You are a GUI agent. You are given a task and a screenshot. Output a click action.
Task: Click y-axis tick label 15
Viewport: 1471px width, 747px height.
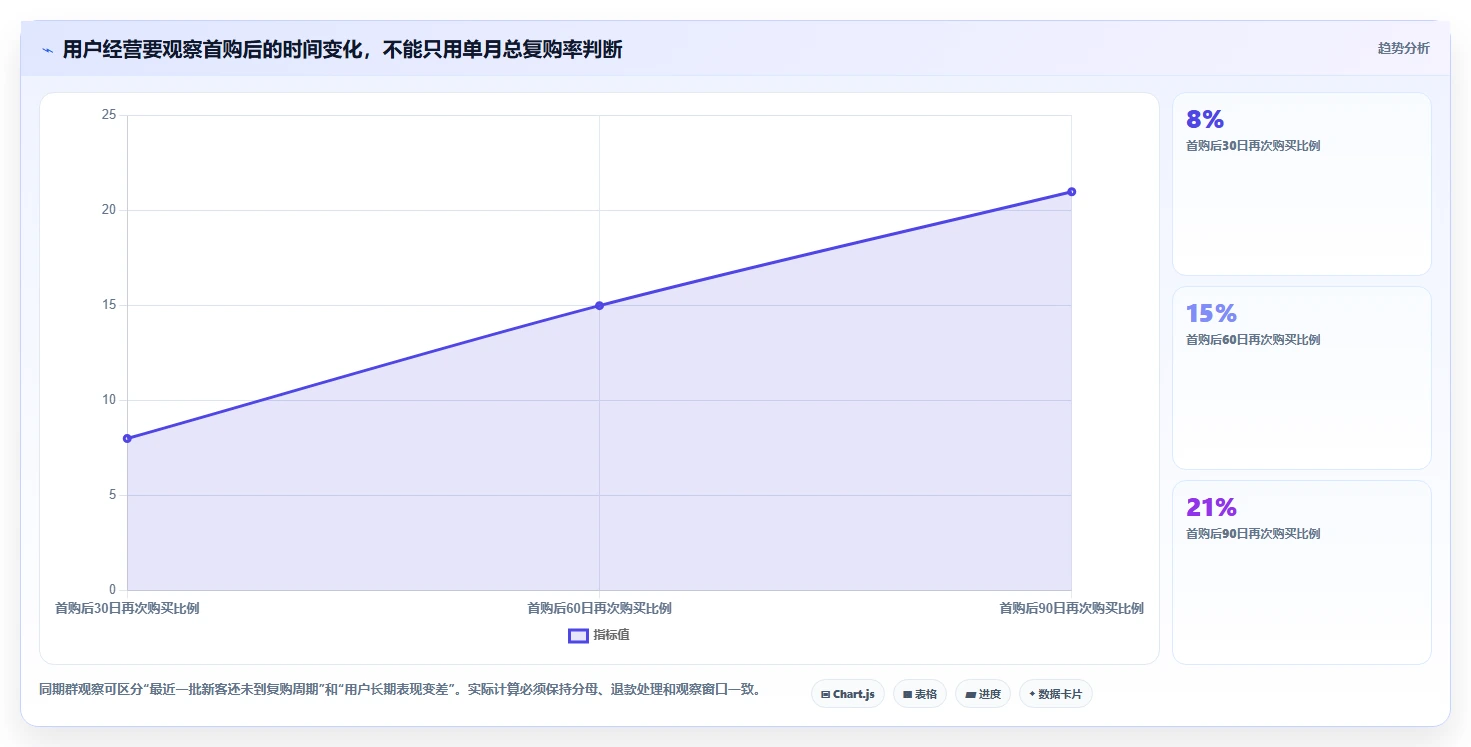click(x=109, y=305)
